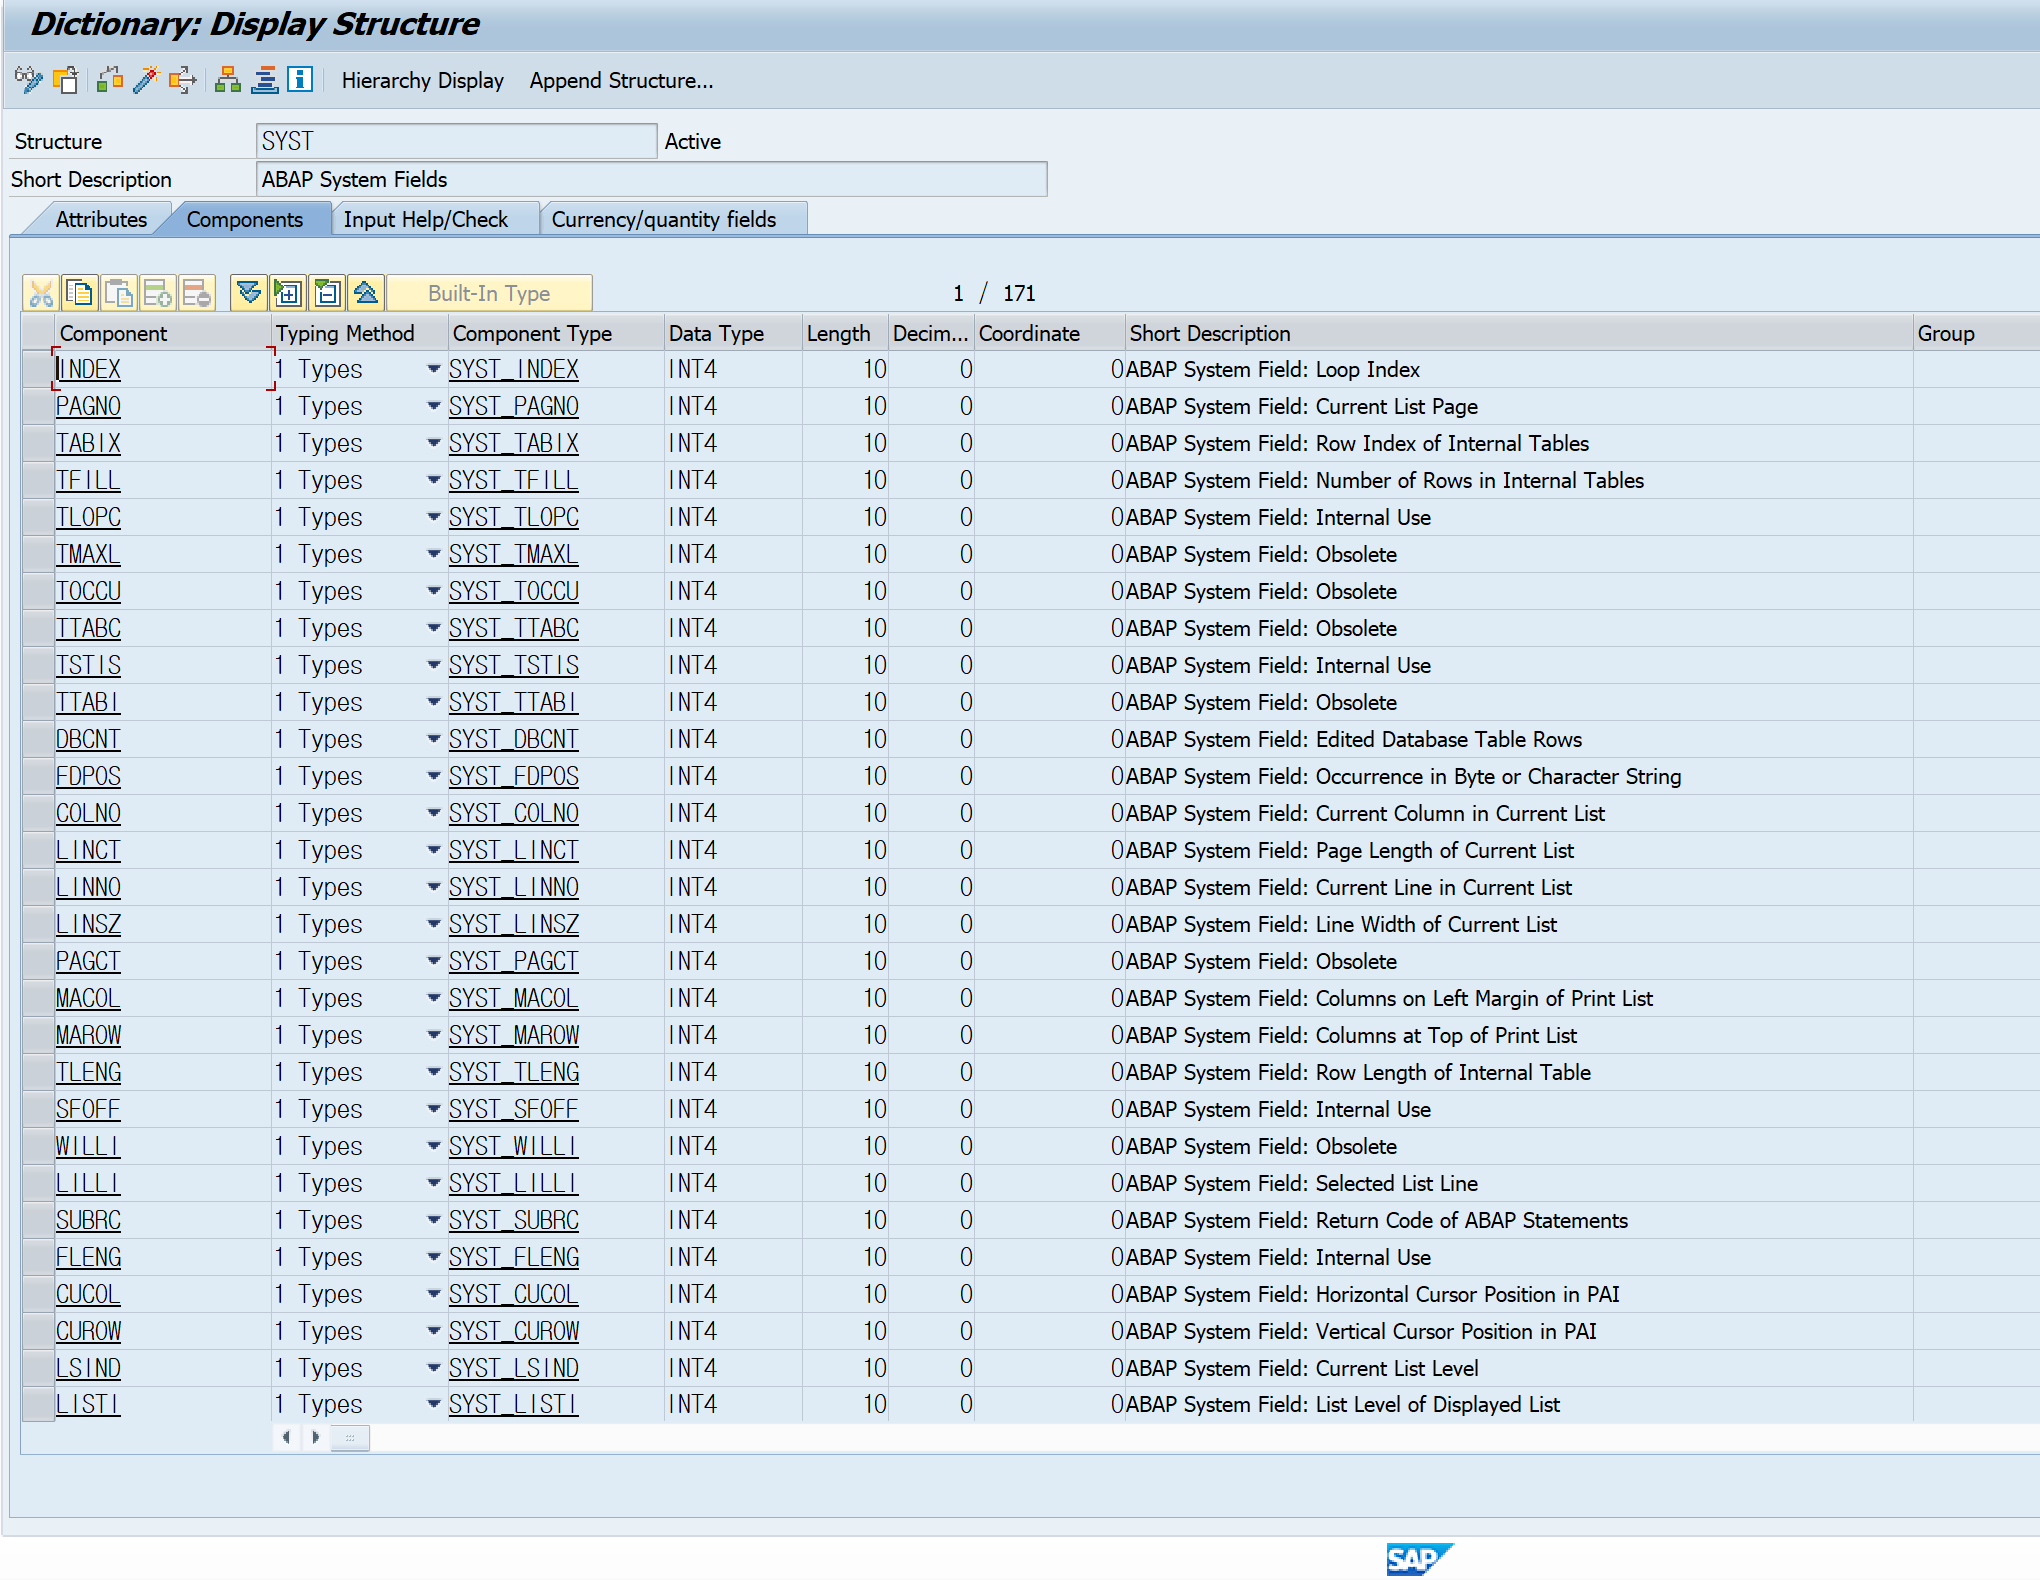Click the Where-Used List icon
This screenshot has height=1580, width=2040.
coord(183,80)
